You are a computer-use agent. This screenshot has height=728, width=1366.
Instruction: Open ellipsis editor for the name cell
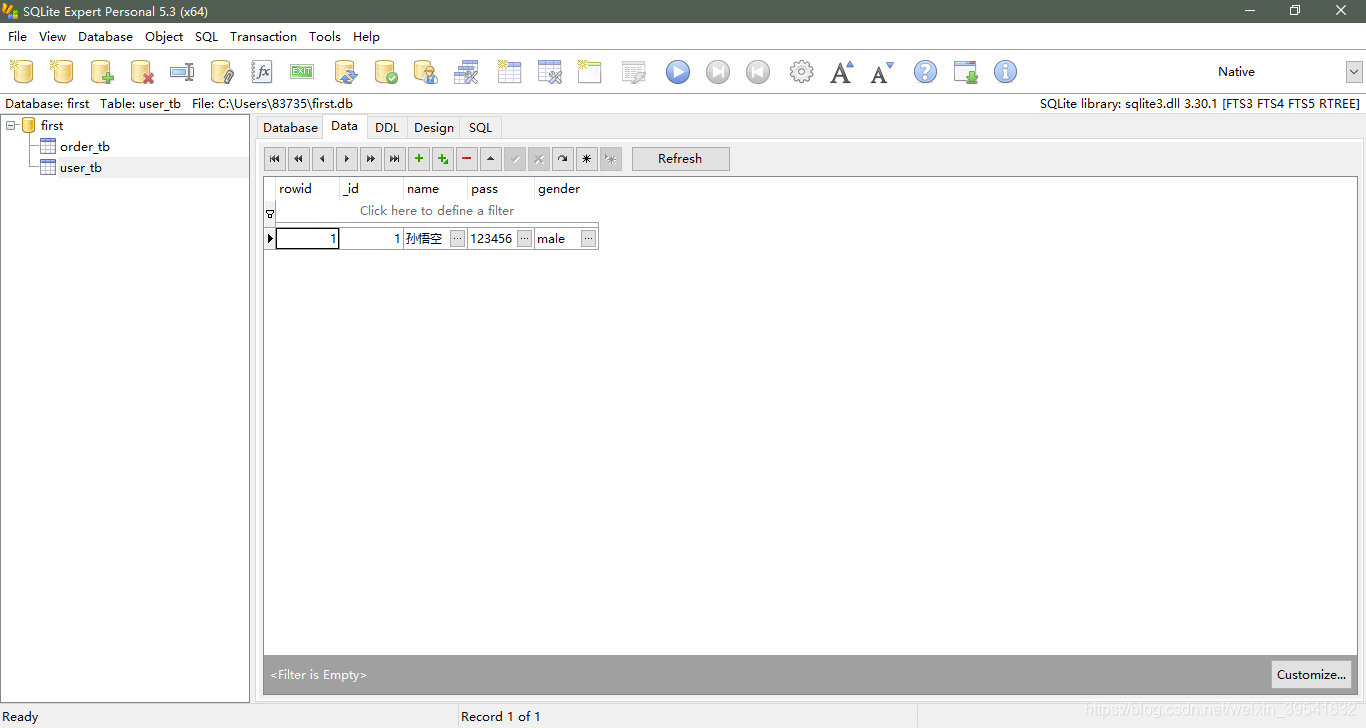tap(457, 239)
